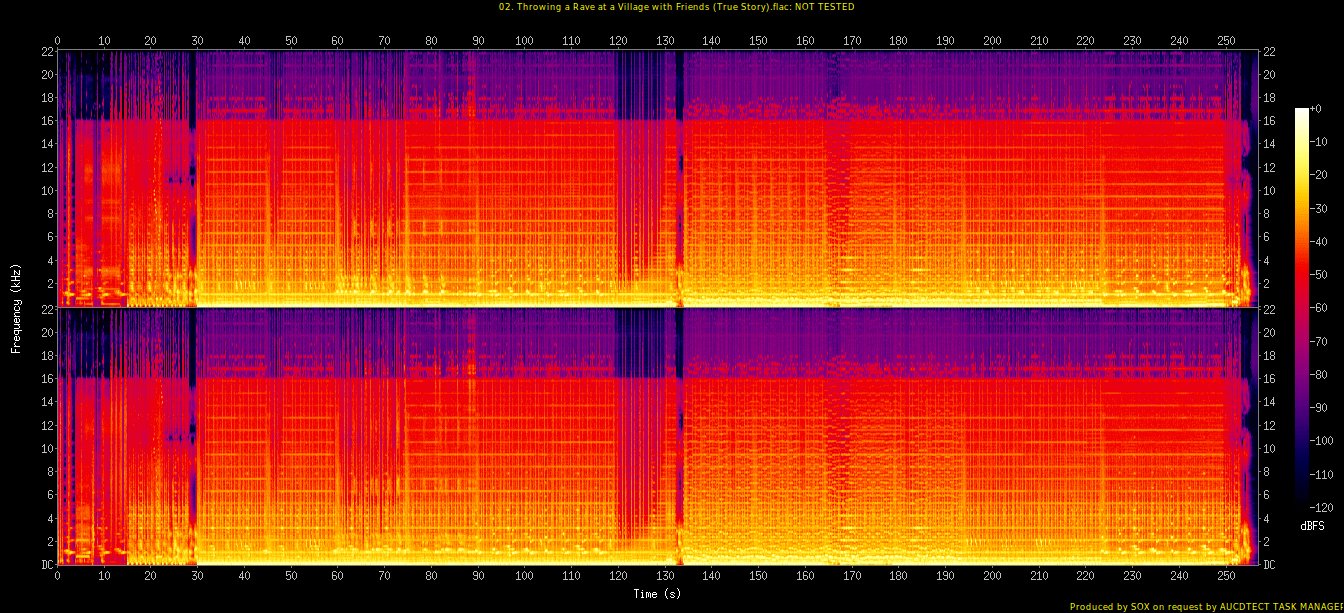Image resolution: width=1344 pixels, height=613 pixels.
Task: Click the 16 kHz label on upper-left frequency axis
Action: point(46,120)
